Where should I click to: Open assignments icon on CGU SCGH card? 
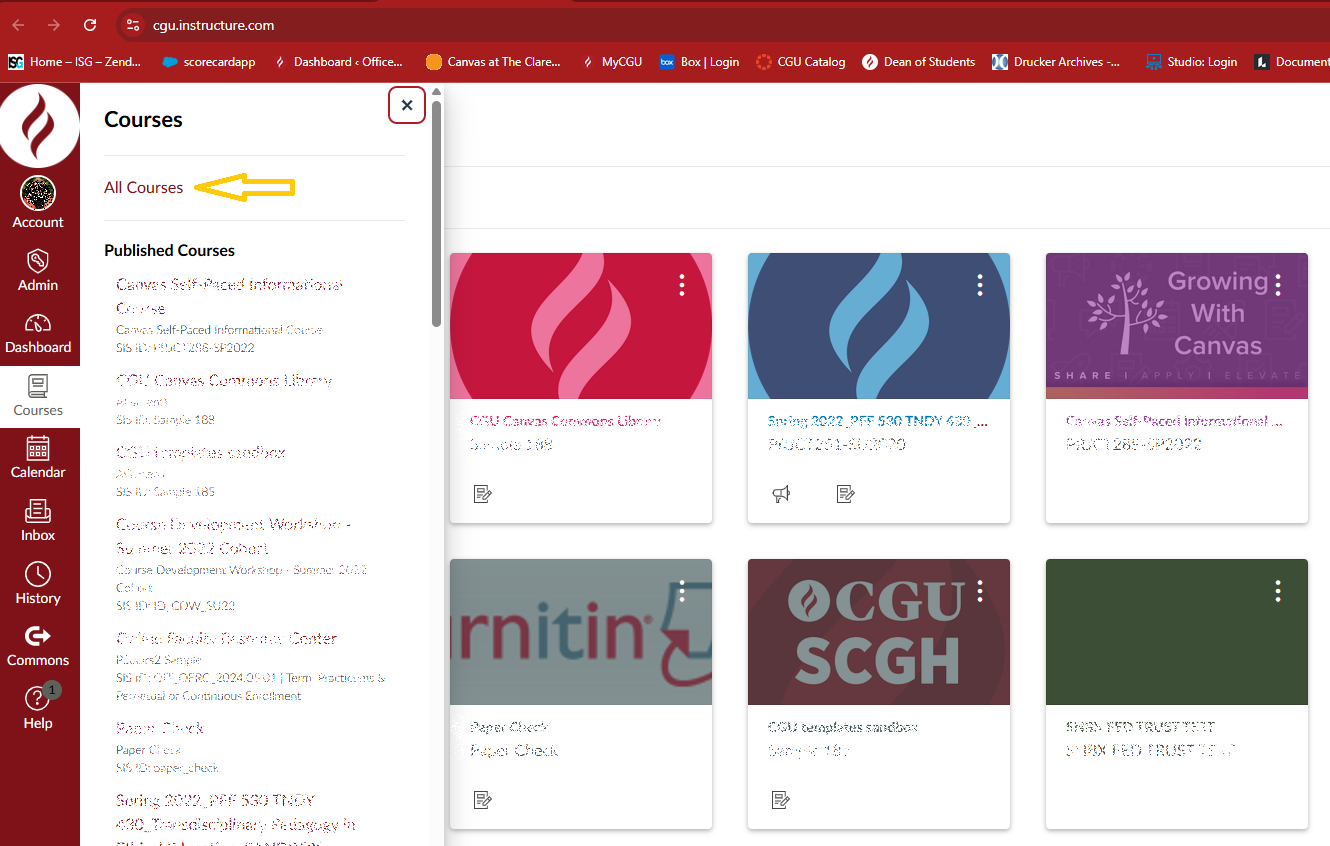(x=782, y=799)
